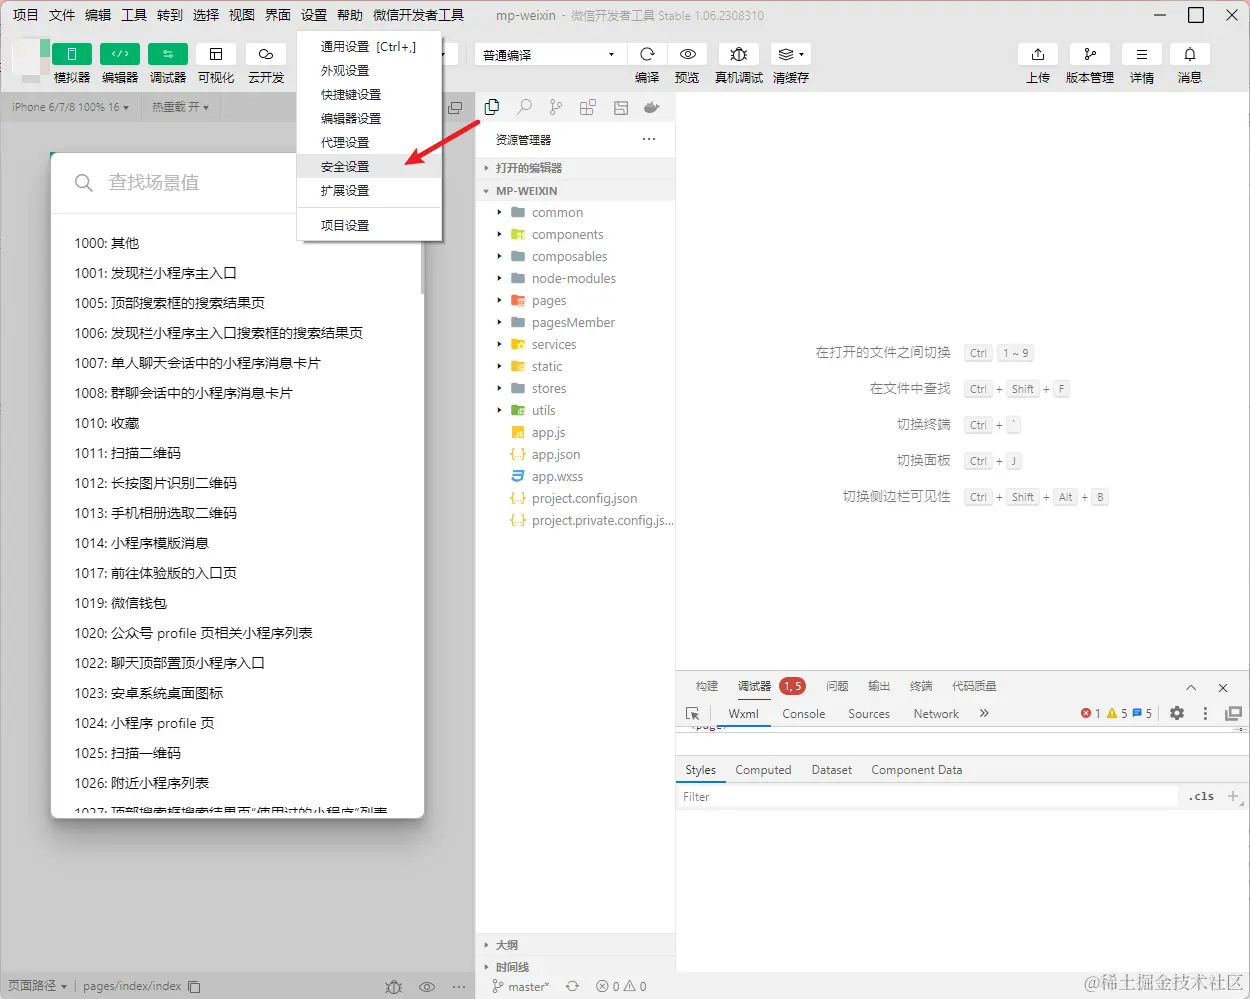Open the extensions icon in editor sidebar
Screen dimensions: 1250x999
tap(588, 107)
